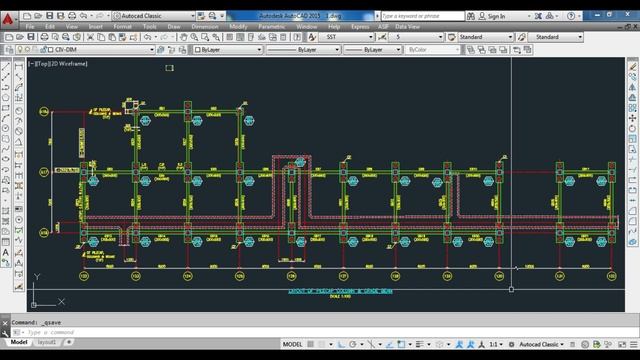Click Zoom Realtime magnifier icon
Viewport: 640px width, 360px height.
pyautogui.click(x=194, y=37)
